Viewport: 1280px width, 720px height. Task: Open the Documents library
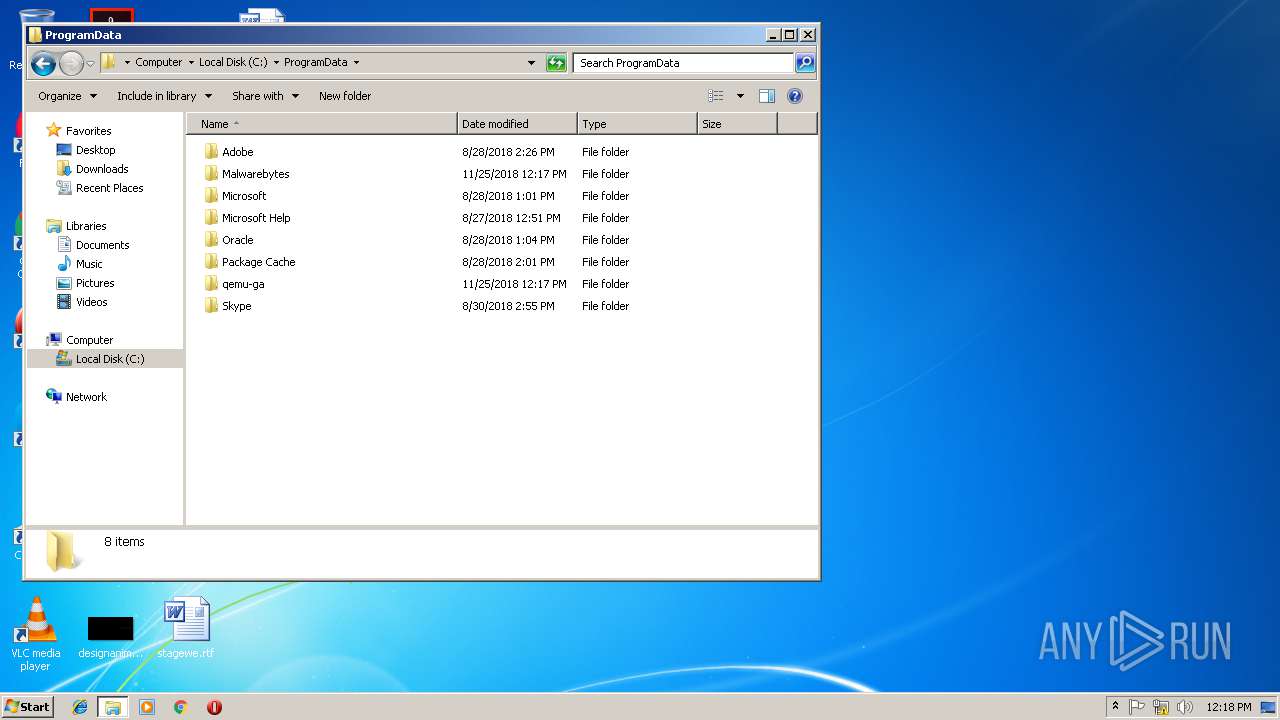click(x=102, y=245)
